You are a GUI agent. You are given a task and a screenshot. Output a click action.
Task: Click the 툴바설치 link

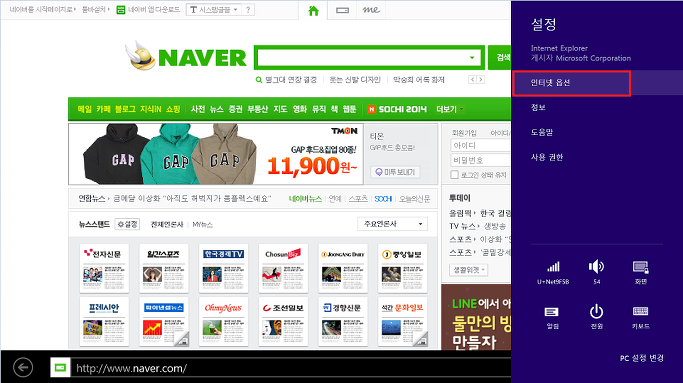[x=94, y=10]
